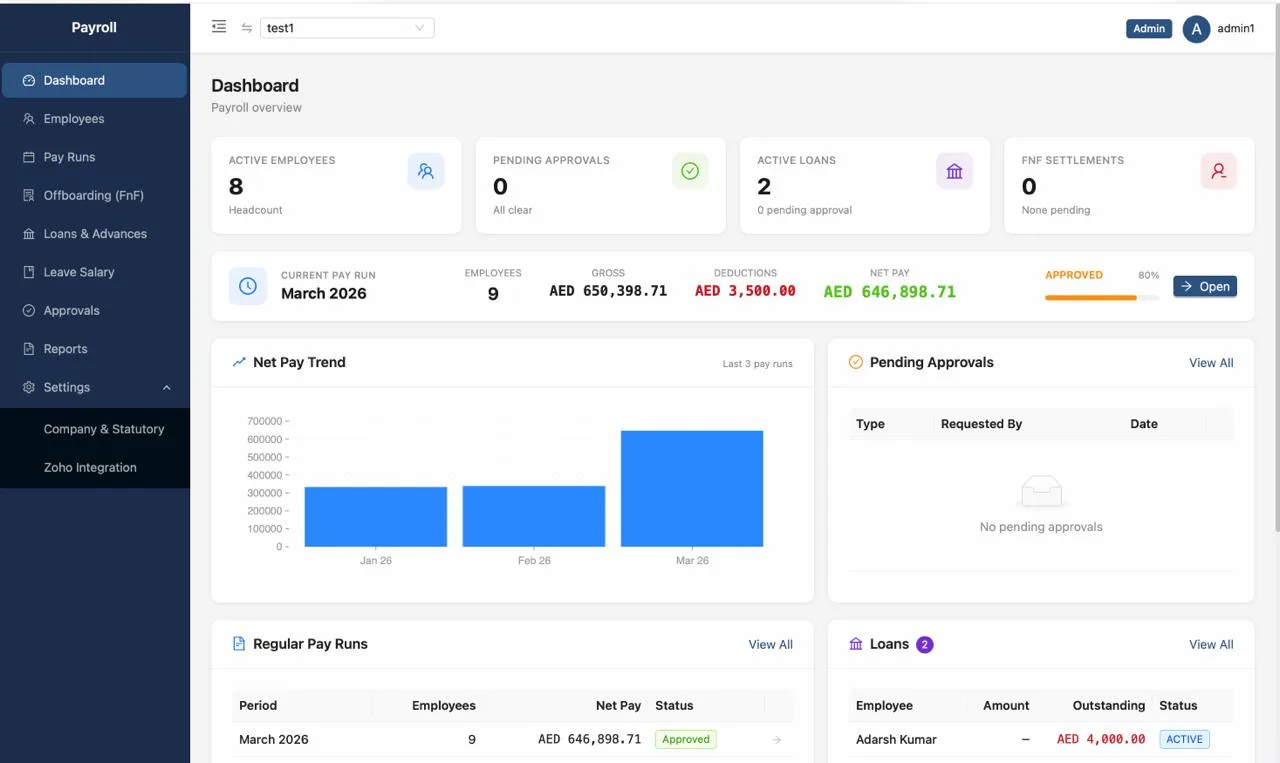Open the Employees sidebar item

[x=94, y=119]
